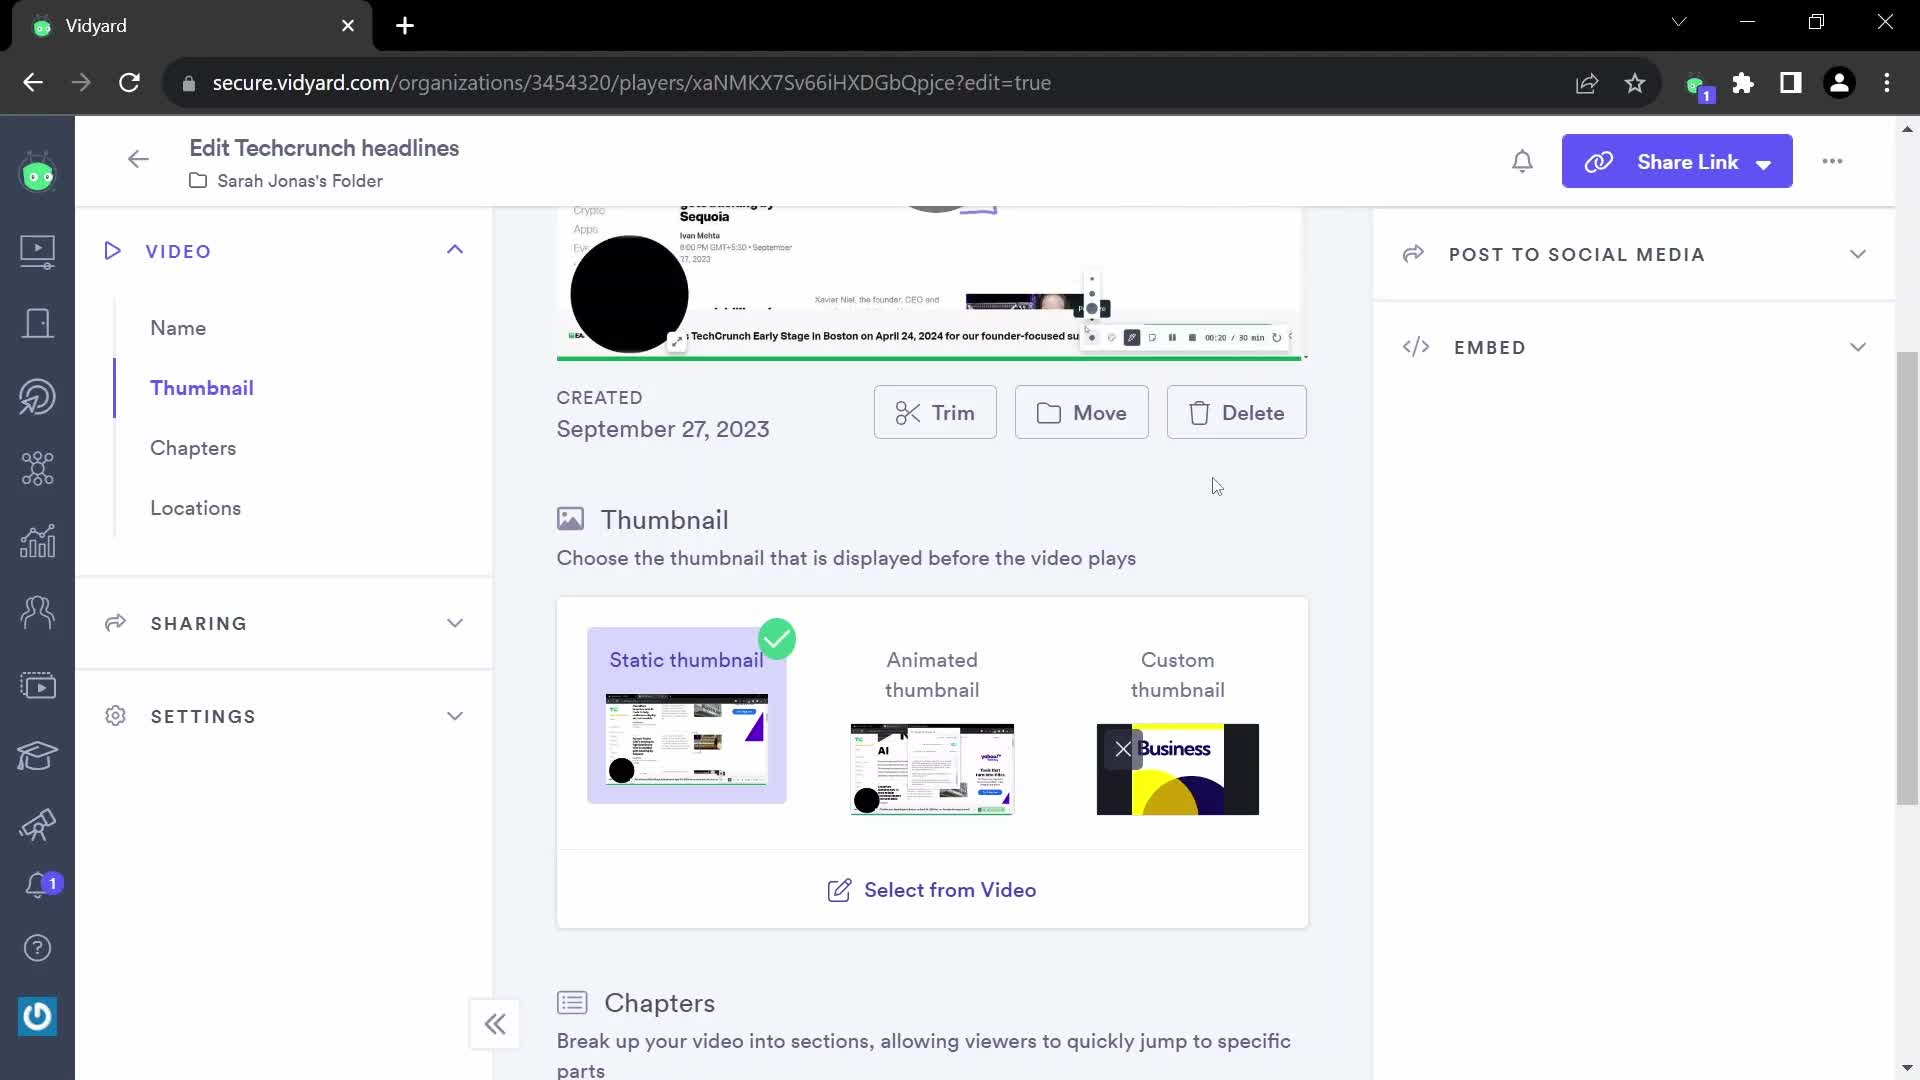The width and height of the screenshot is (1920, 1080).
Task: Reload the page
Action: 129,83
